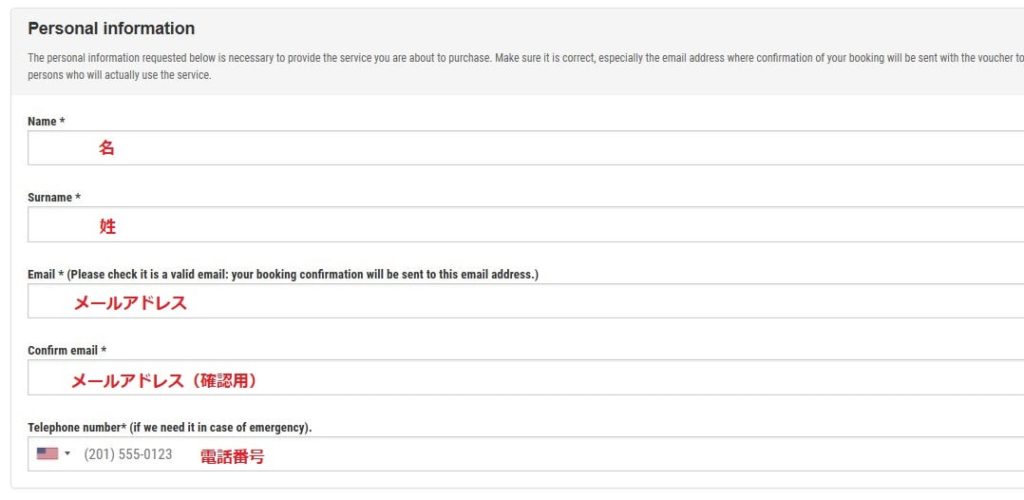
Task: Click the red メールアドレス annotation in Email field
Action: (x=130, y=303)
